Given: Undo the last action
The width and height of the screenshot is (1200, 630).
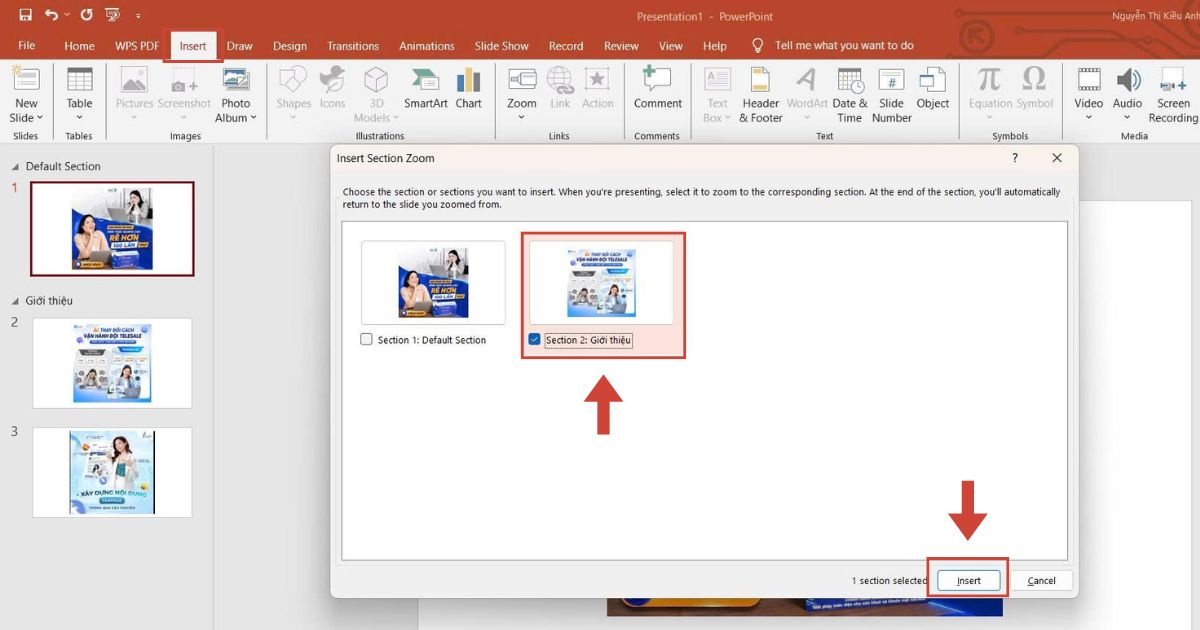Looking at the screenshot, I should pyautogui.click(x=51, y=15).
